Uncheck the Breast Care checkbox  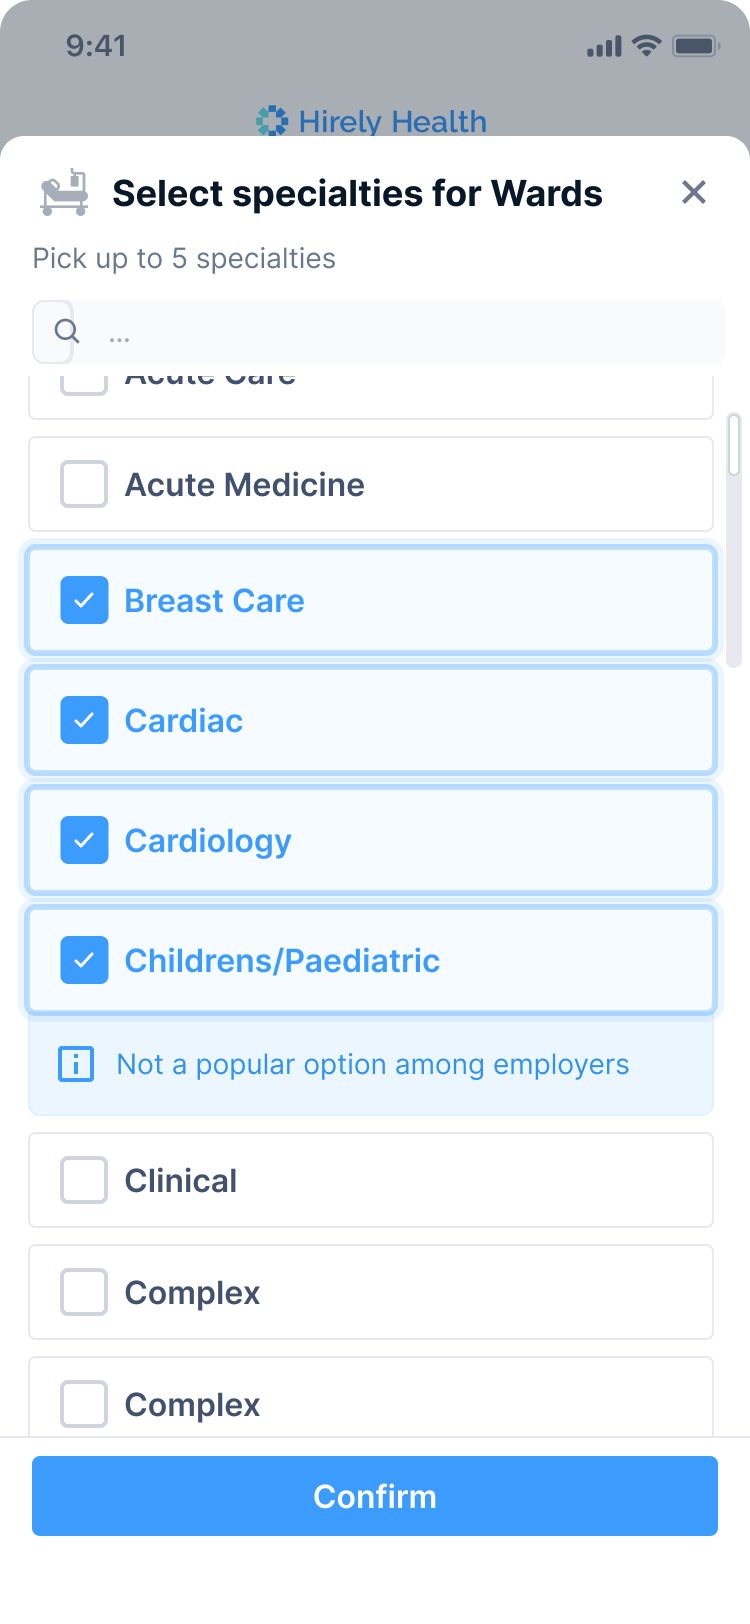84,600
